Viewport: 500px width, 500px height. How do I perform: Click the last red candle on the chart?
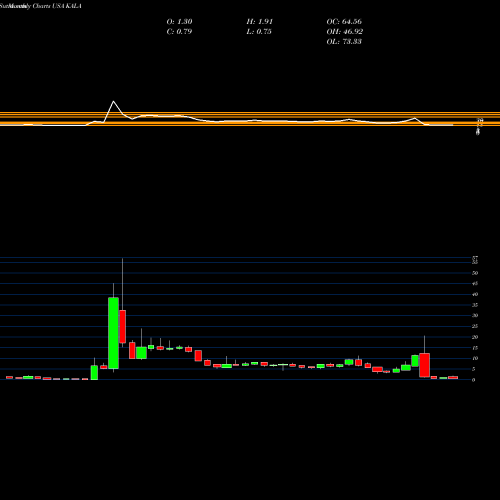tap(453, 378)
